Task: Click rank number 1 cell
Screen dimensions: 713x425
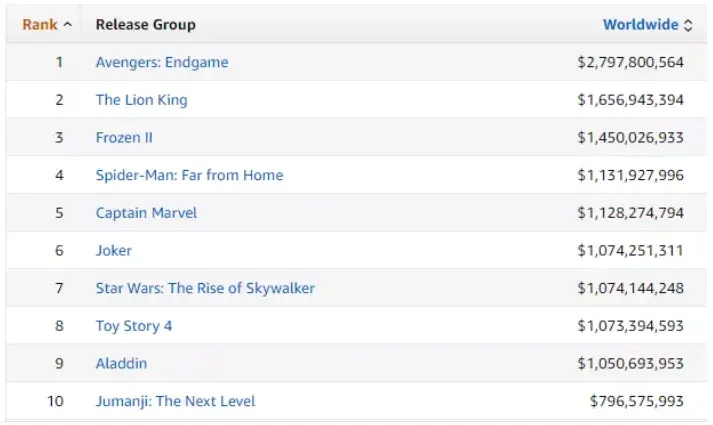Action: [59, 62]
